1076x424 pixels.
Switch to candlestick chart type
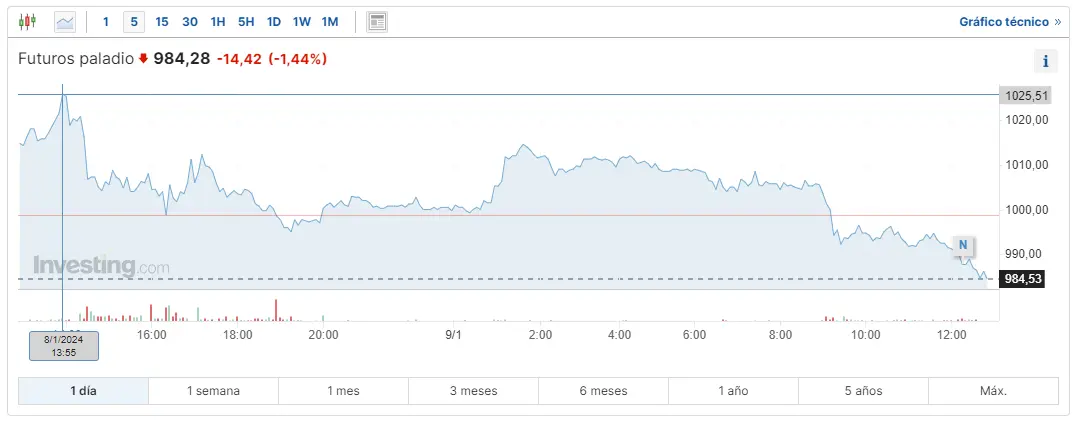click(27, 21)
